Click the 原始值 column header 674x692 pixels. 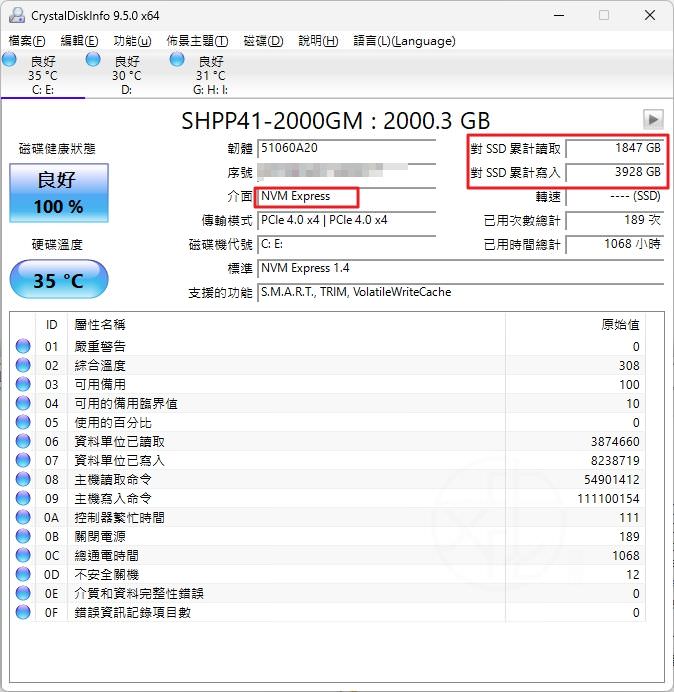point(575,325)
